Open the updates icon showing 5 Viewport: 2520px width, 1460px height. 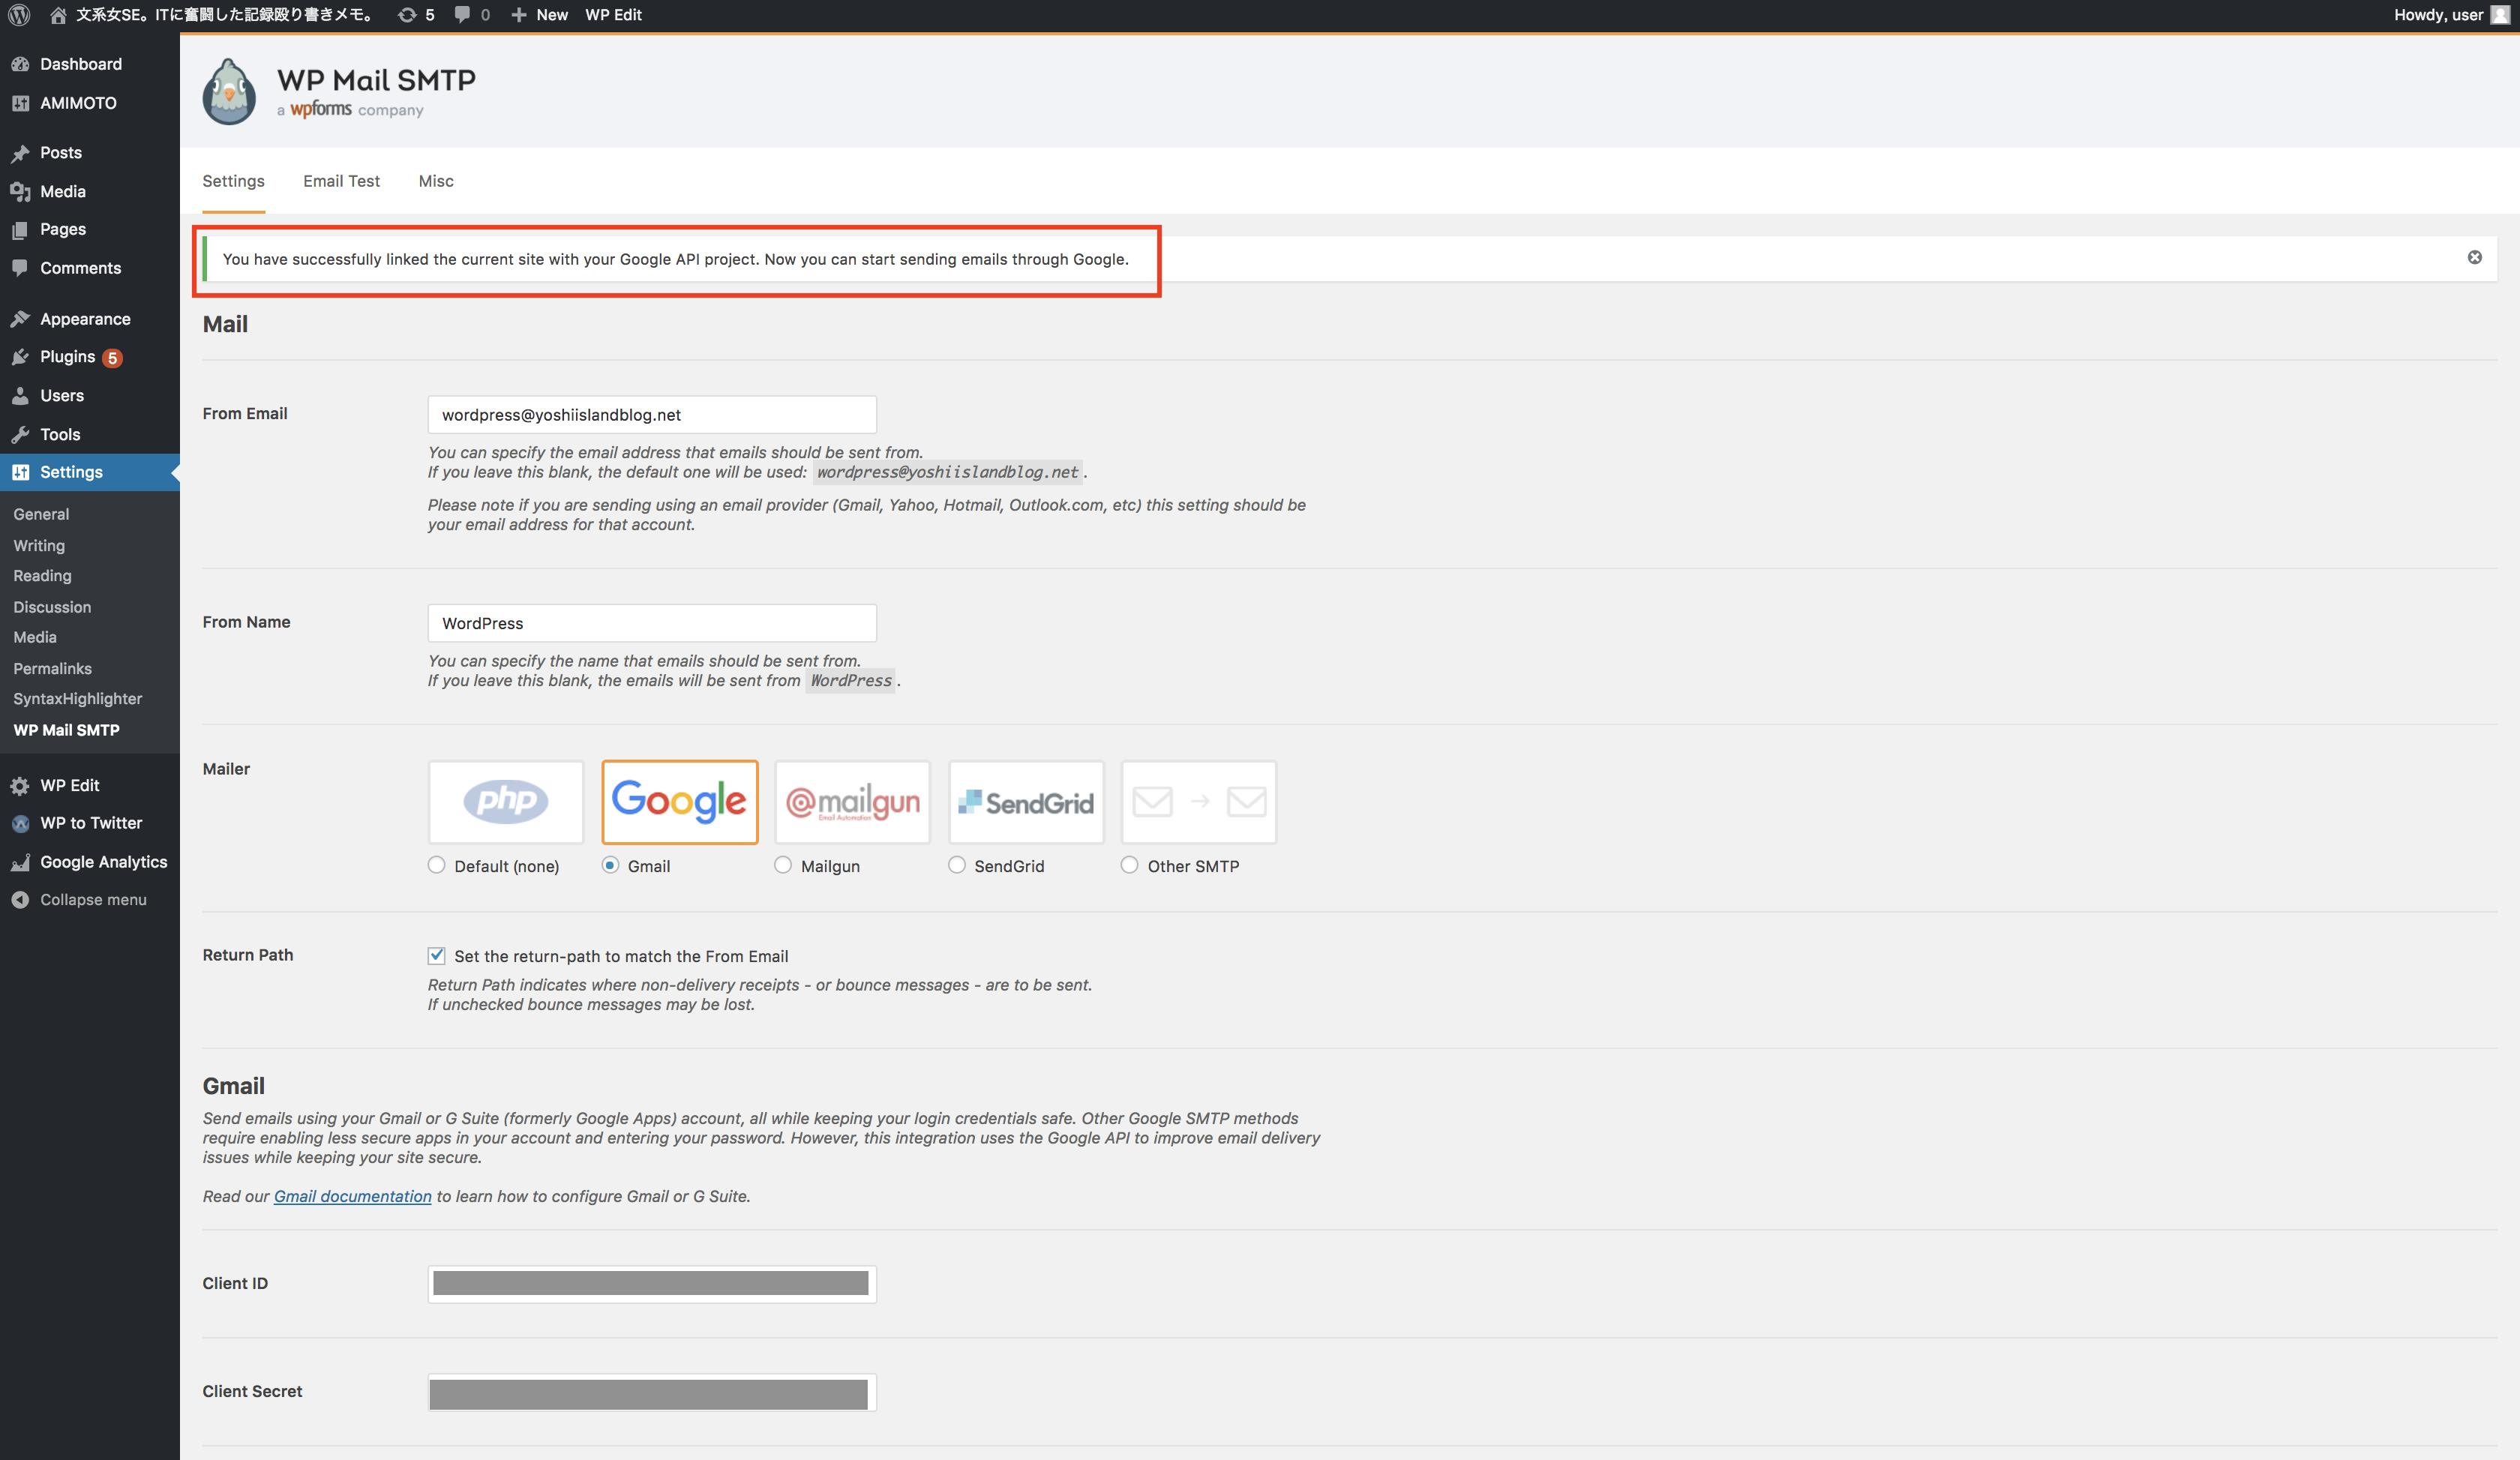416,15
